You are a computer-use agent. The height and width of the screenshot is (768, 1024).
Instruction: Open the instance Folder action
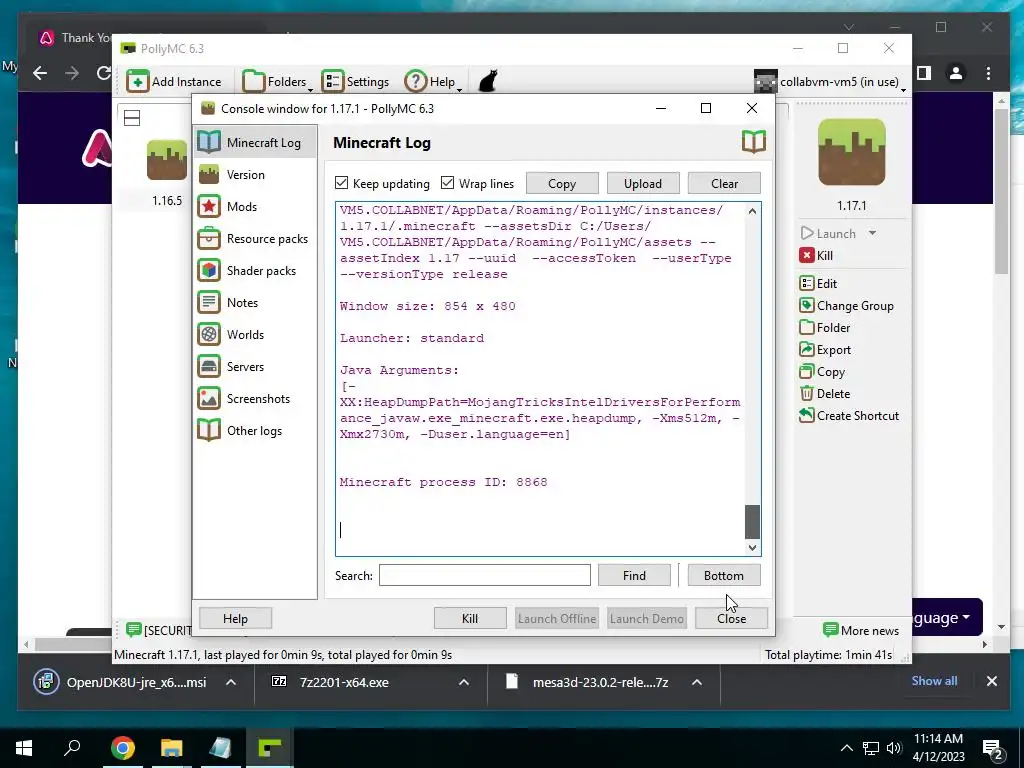pos(825,328)
